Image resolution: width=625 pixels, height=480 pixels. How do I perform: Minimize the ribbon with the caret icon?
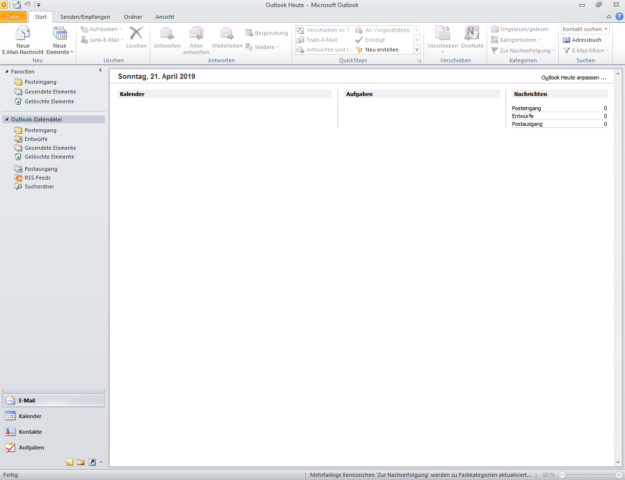(x=609, y=17)
